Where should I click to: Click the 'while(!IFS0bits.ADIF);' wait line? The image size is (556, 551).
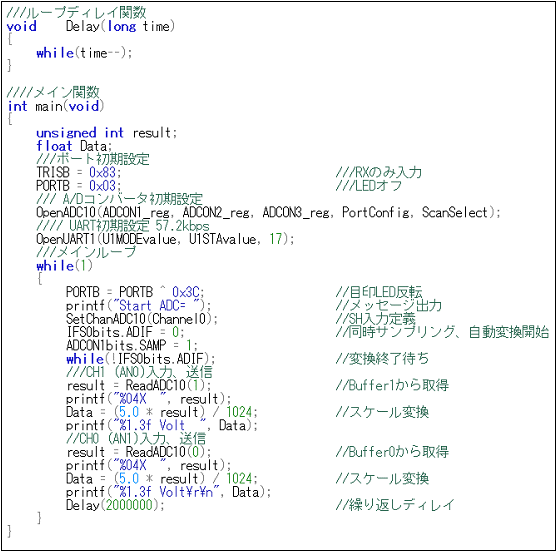point(140,359)
